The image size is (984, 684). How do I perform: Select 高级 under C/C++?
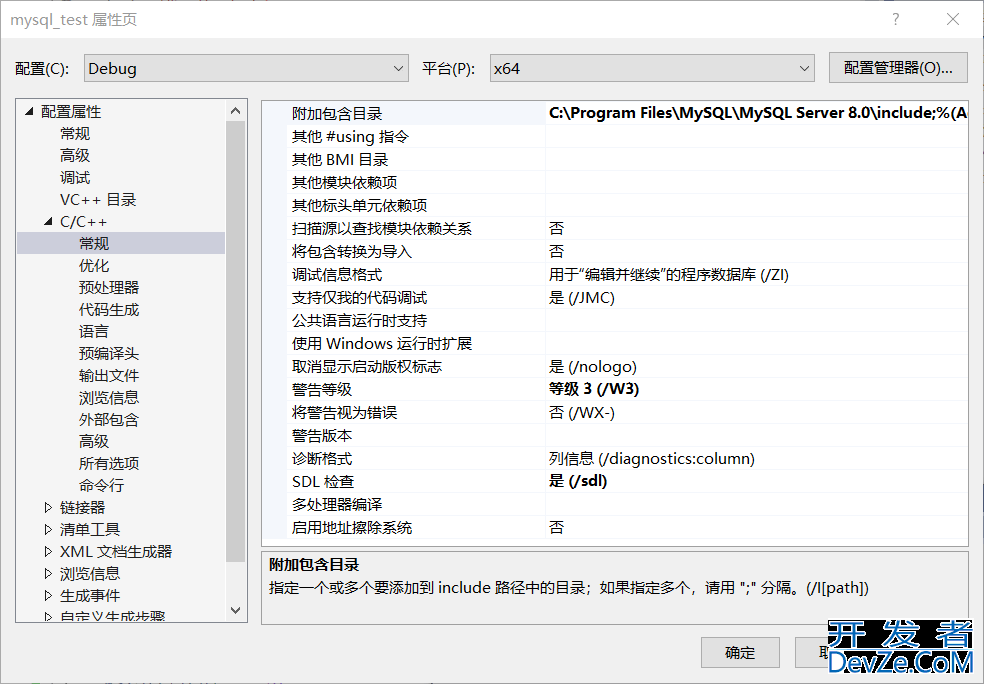(x=94, y=441)
